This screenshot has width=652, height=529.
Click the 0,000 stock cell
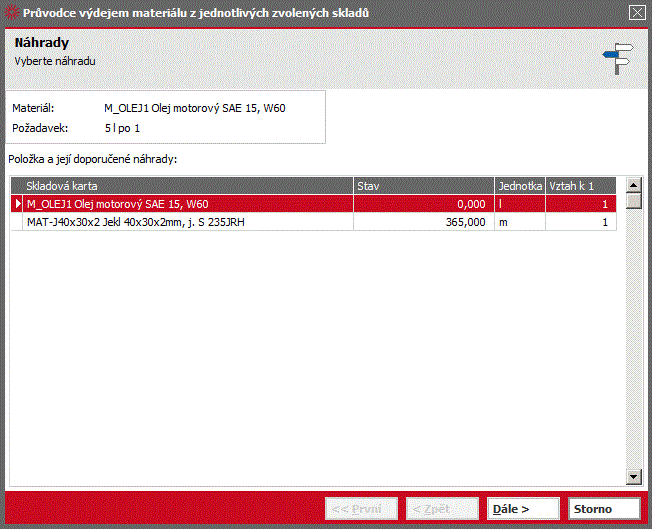[x=424, y=204]
